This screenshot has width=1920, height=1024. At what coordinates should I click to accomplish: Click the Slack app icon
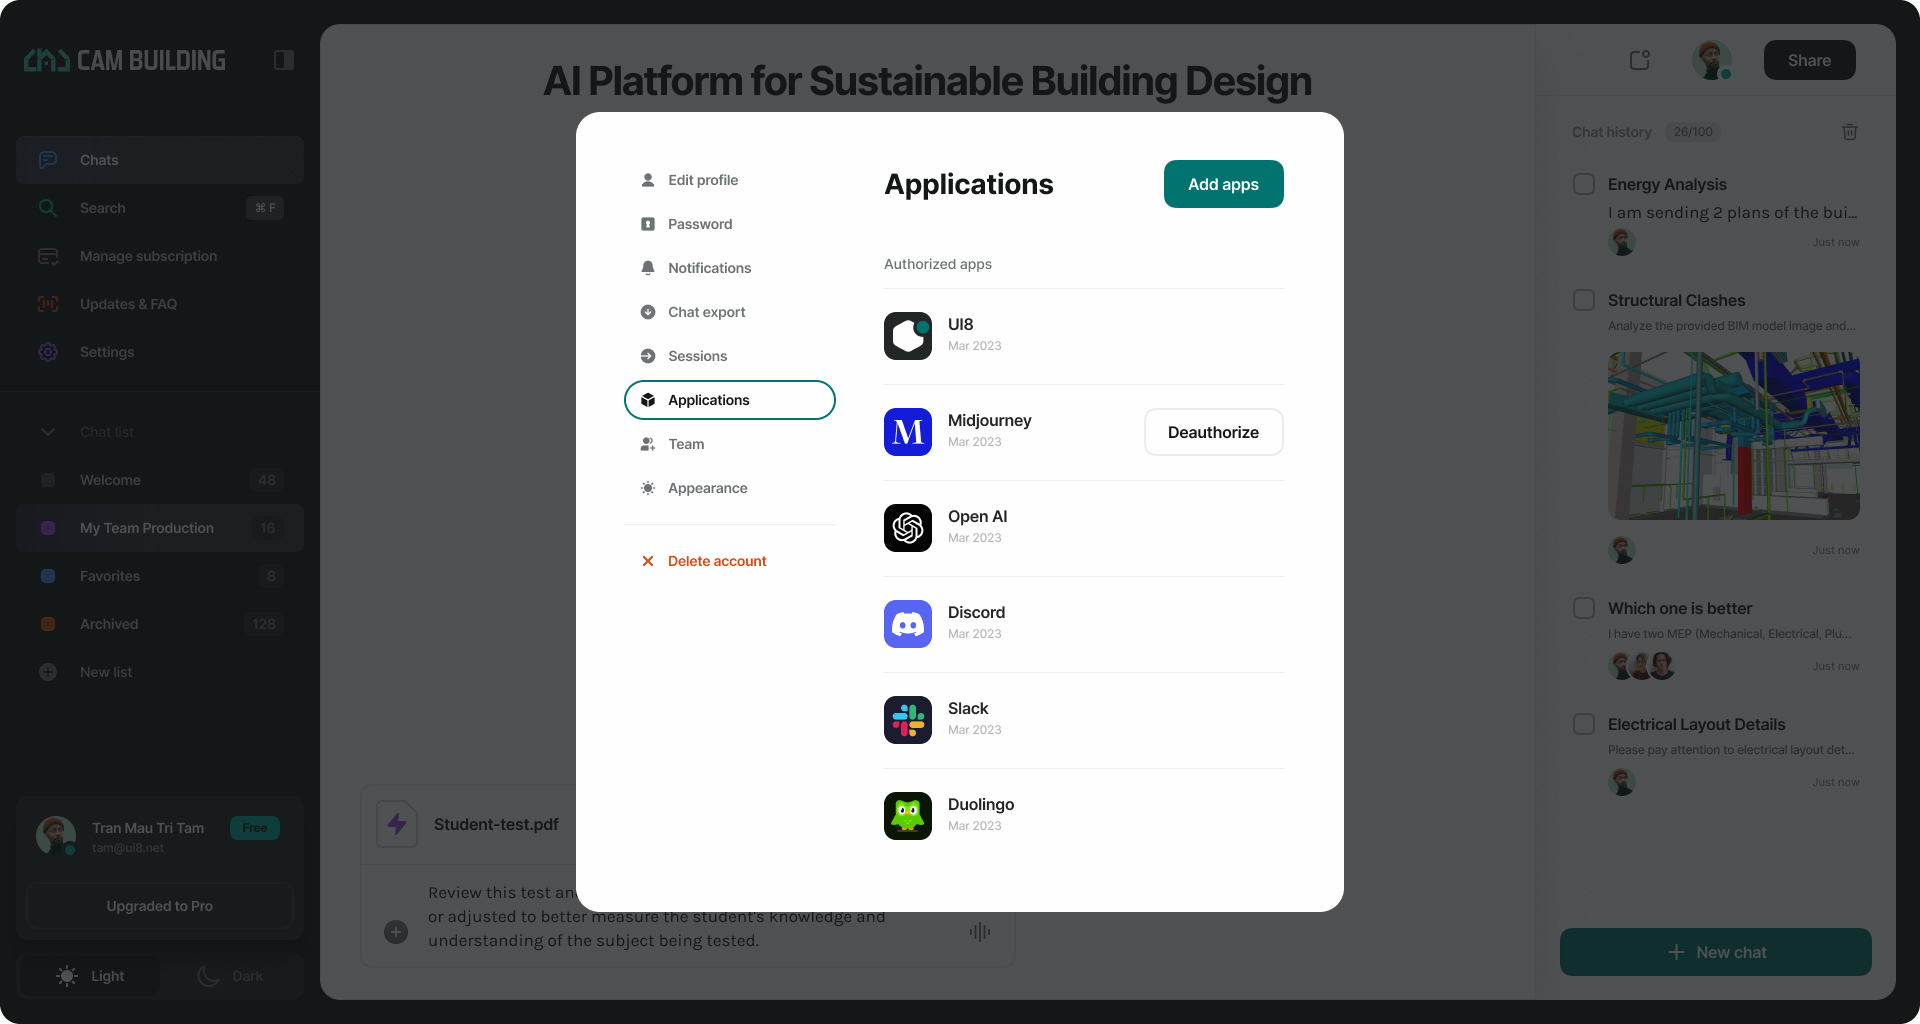click(x=908, y=720)
